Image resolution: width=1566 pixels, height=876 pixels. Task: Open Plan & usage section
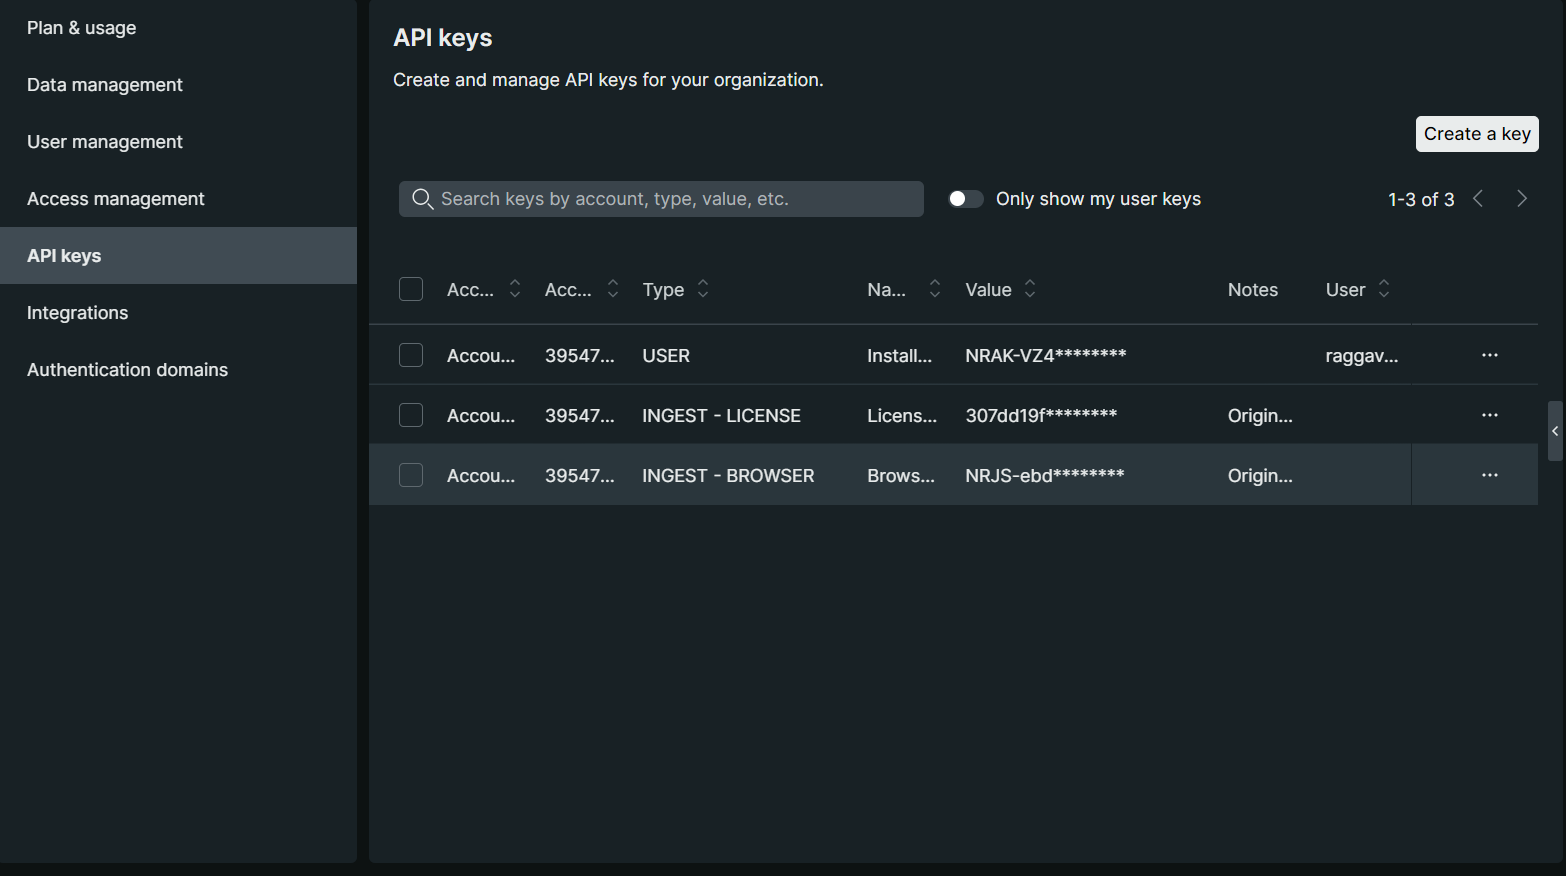pyautogui.click(x=81, y=28)
